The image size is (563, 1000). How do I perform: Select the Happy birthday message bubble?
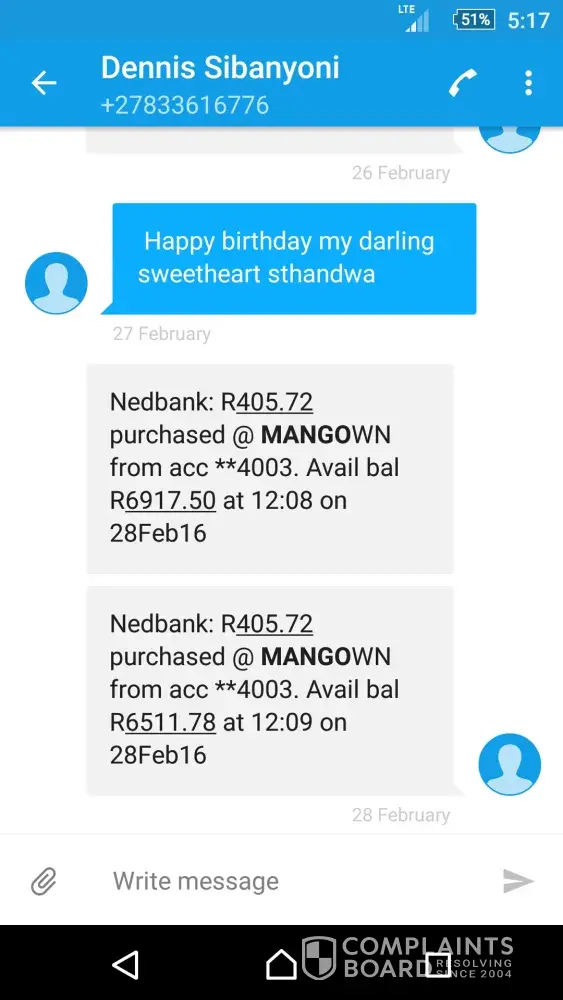point(294,258)
